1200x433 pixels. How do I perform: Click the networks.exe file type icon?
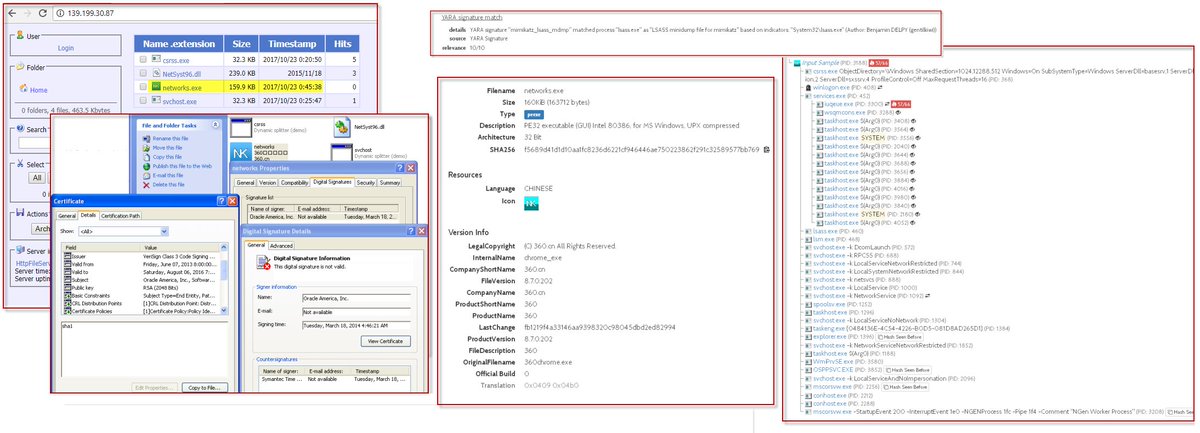tap(156, 87)
